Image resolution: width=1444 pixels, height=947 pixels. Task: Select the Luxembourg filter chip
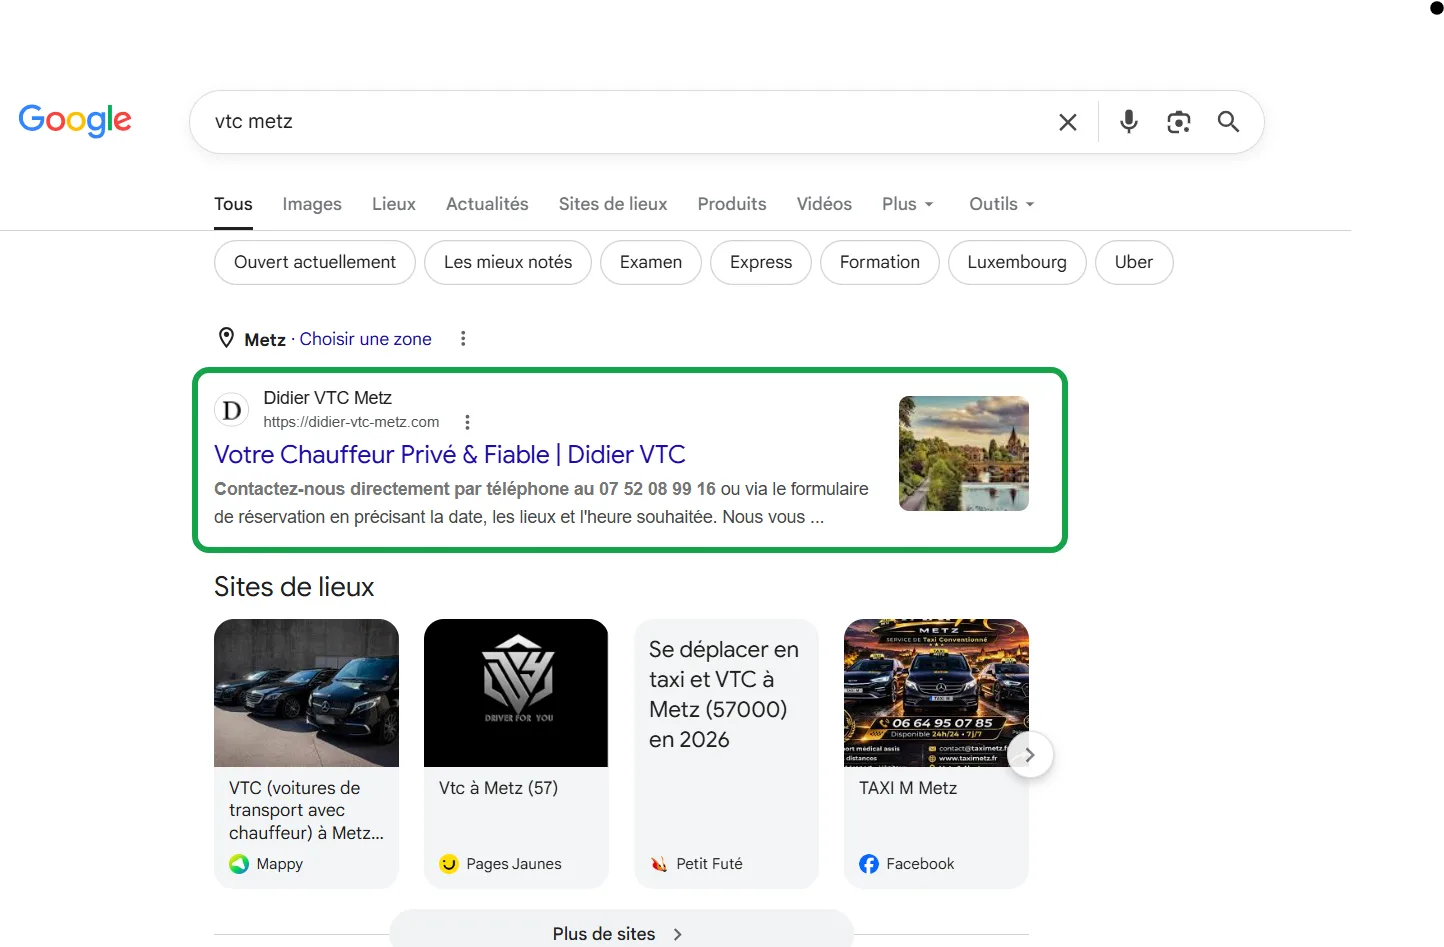click(1017, 262)
